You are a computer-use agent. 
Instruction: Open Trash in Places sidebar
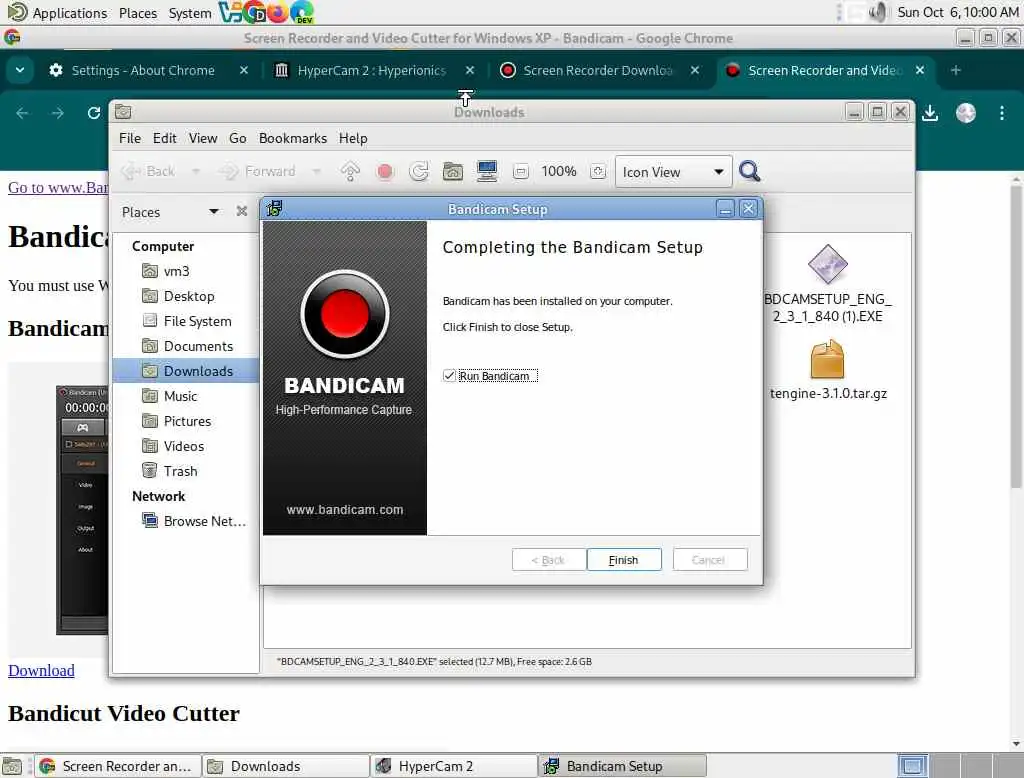(185, 471)
